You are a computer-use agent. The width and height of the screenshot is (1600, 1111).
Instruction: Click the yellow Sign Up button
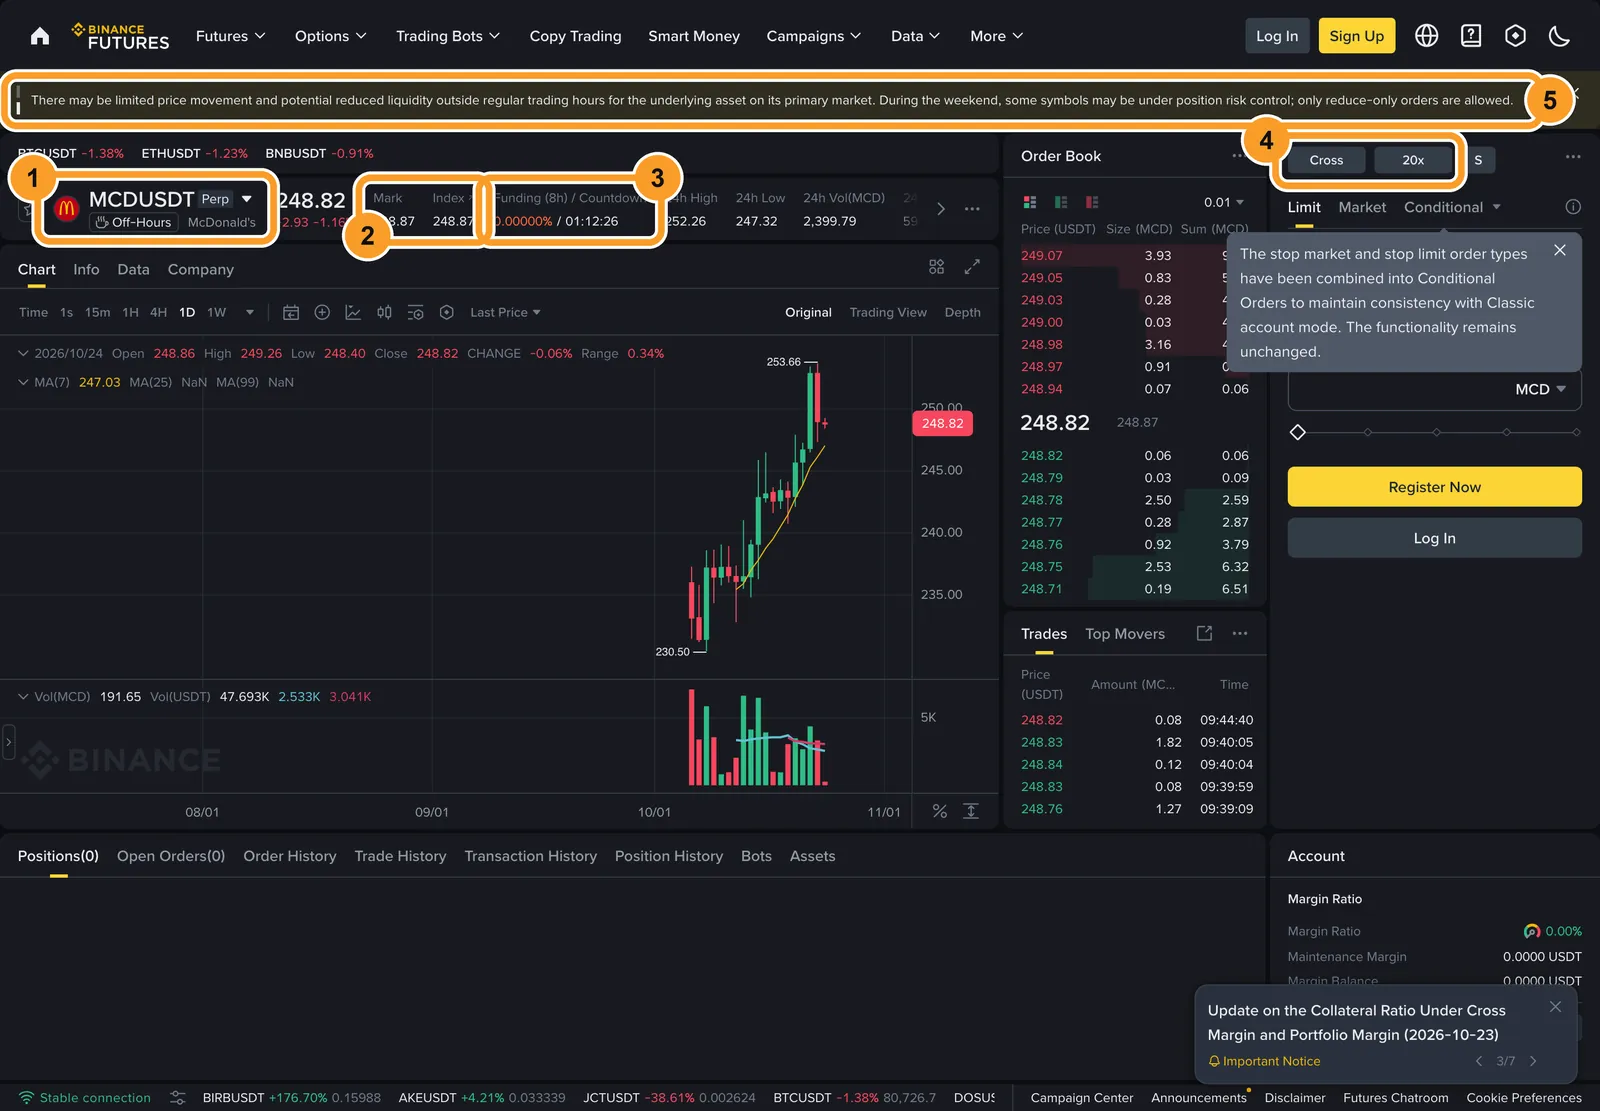pos(1356,36)
